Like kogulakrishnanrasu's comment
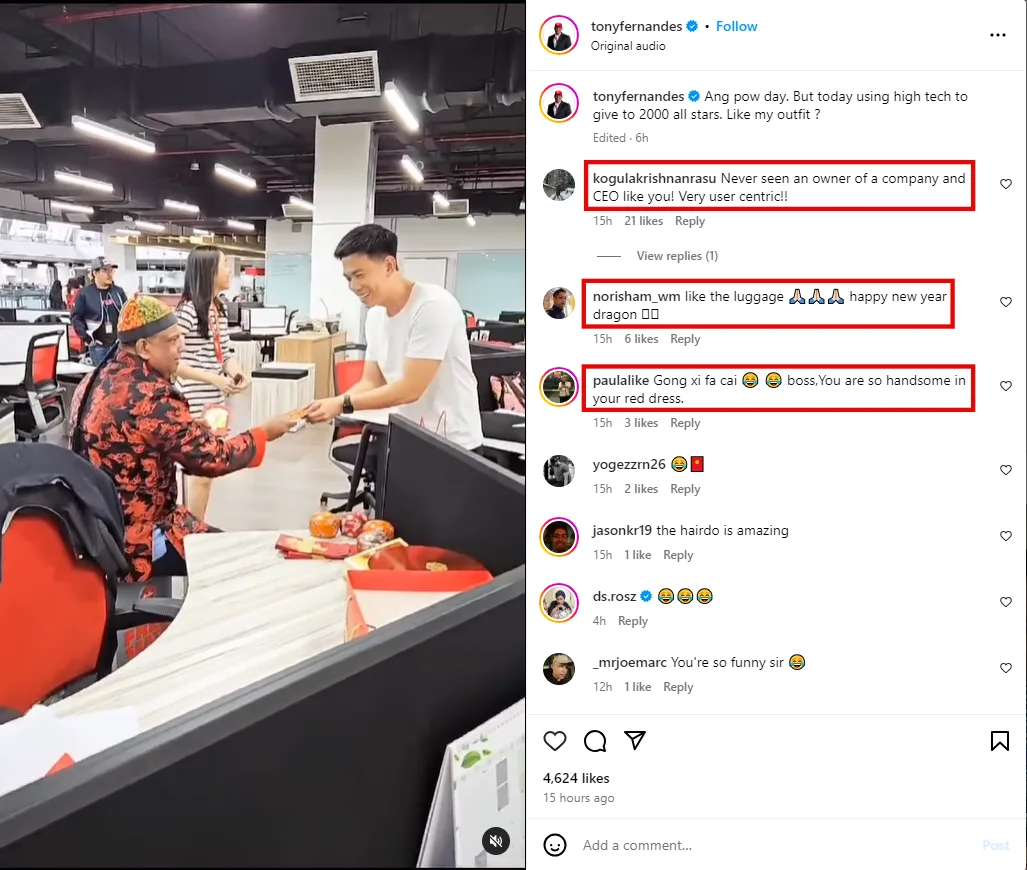1027x870 pixels. click(x=1006, y=184)
